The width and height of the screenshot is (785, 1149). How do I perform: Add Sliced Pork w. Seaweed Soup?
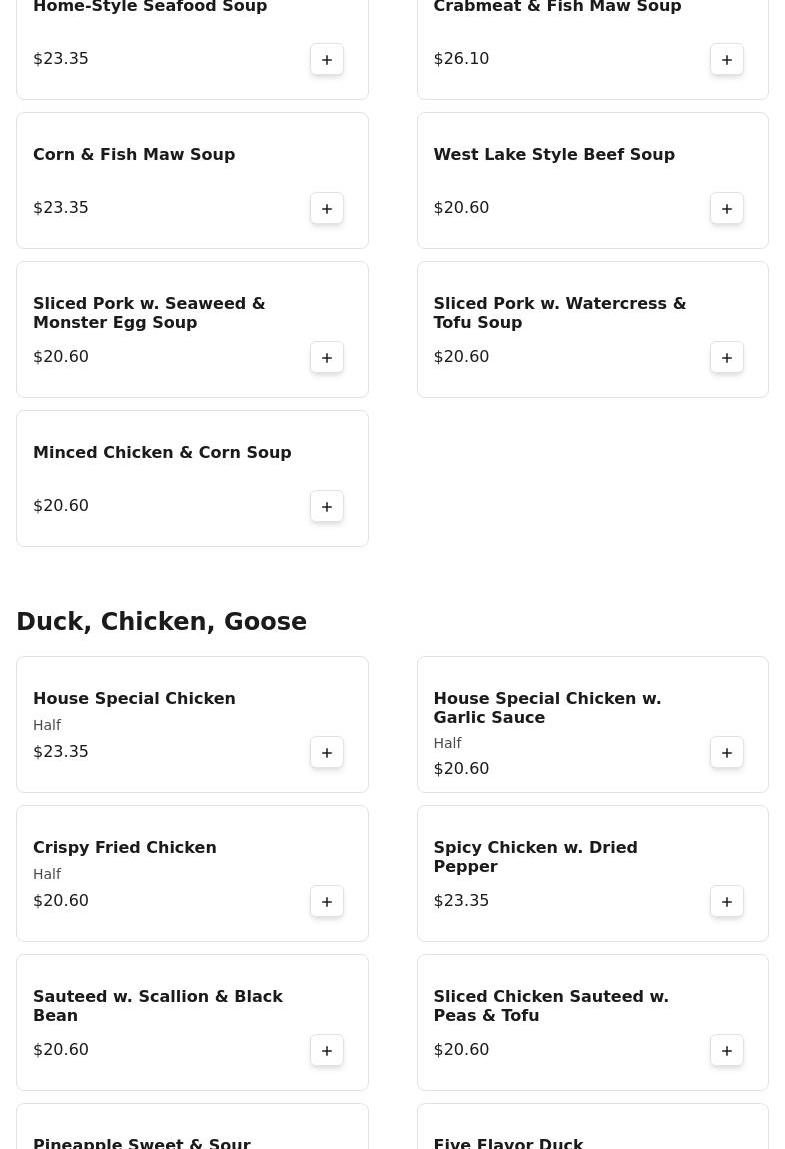(x=327, y=358)
